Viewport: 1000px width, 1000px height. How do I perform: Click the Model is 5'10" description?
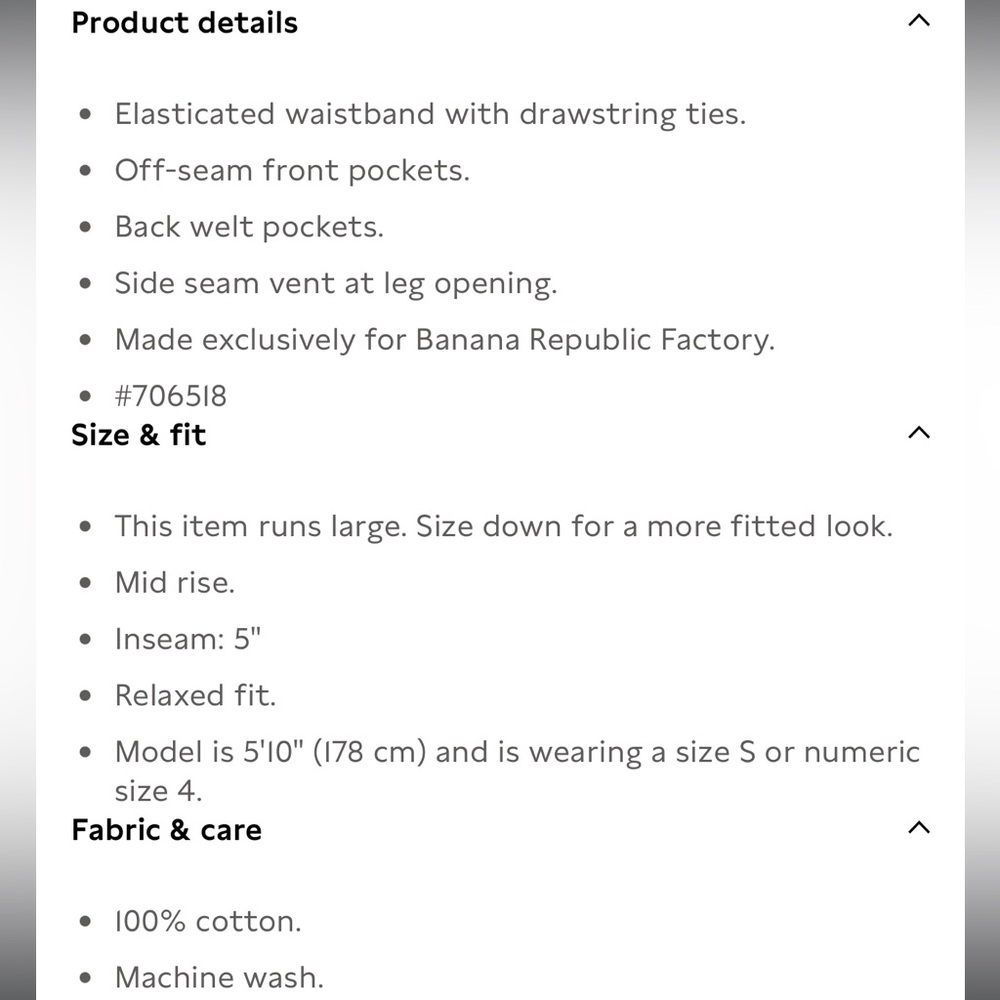coord(517,771)
